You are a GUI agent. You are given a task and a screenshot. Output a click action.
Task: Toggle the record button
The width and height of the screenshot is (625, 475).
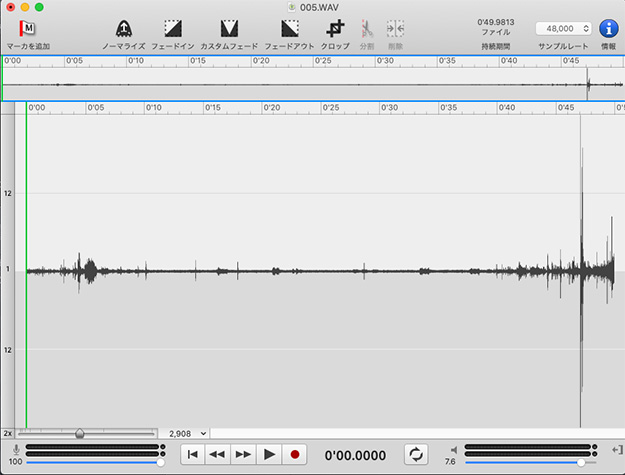tap(295, 454)
